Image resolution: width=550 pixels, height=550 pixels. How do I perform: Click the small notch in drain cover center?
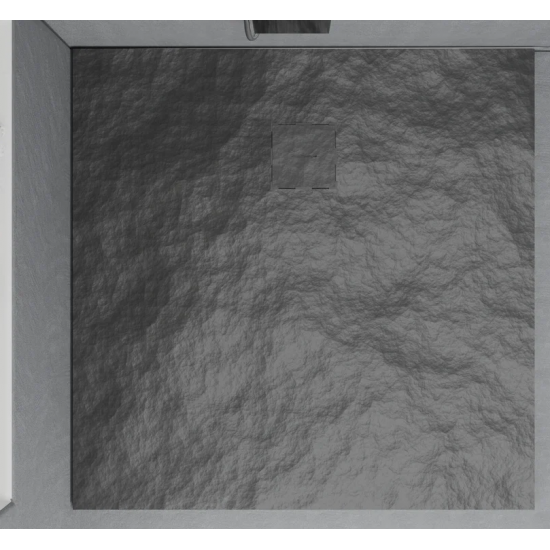(308, 156)
